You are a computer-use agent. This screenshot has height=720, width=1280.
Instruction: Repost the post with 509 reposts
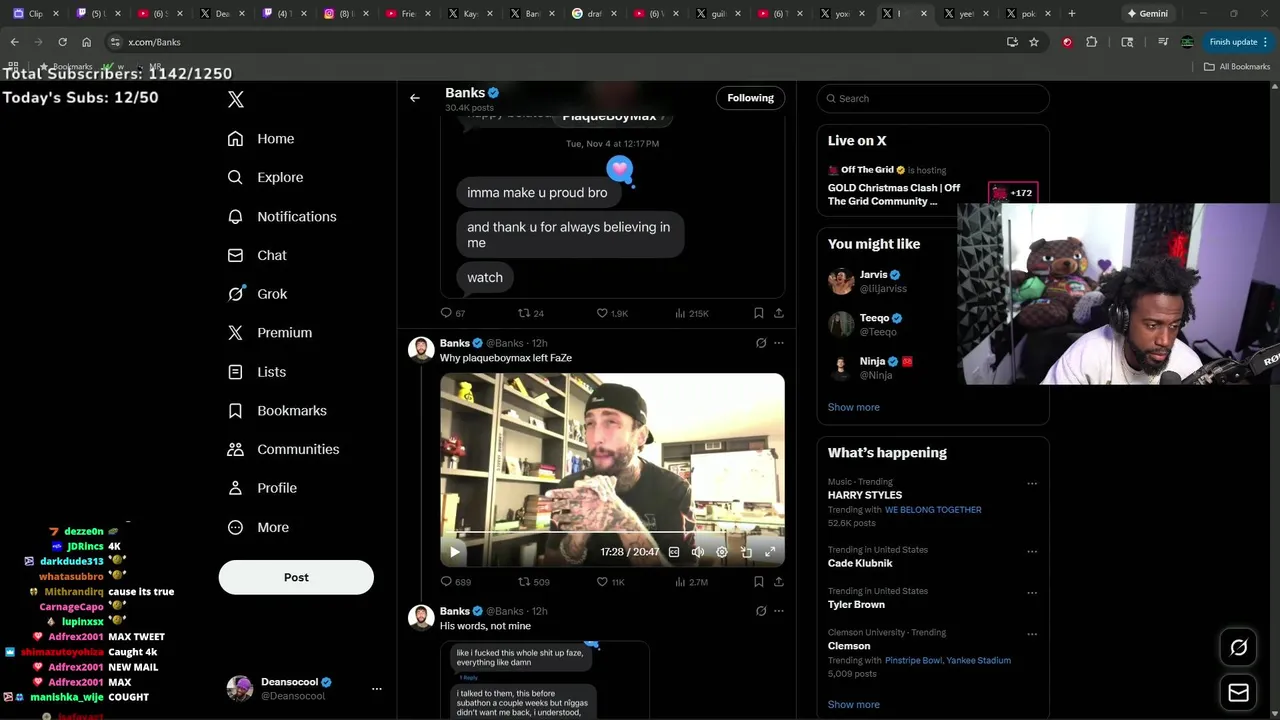pyautogui.click(x=533, y=582)
